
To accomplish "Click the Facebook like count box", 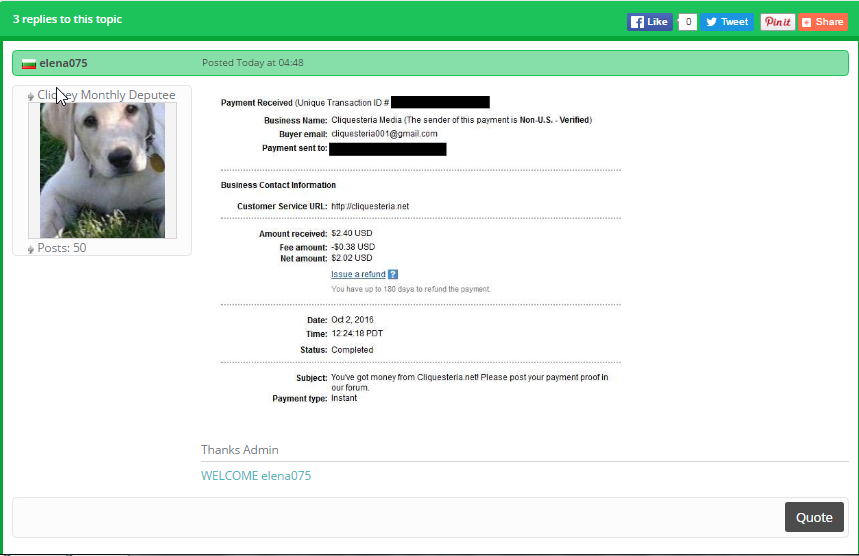I will [x=688, y=22].
